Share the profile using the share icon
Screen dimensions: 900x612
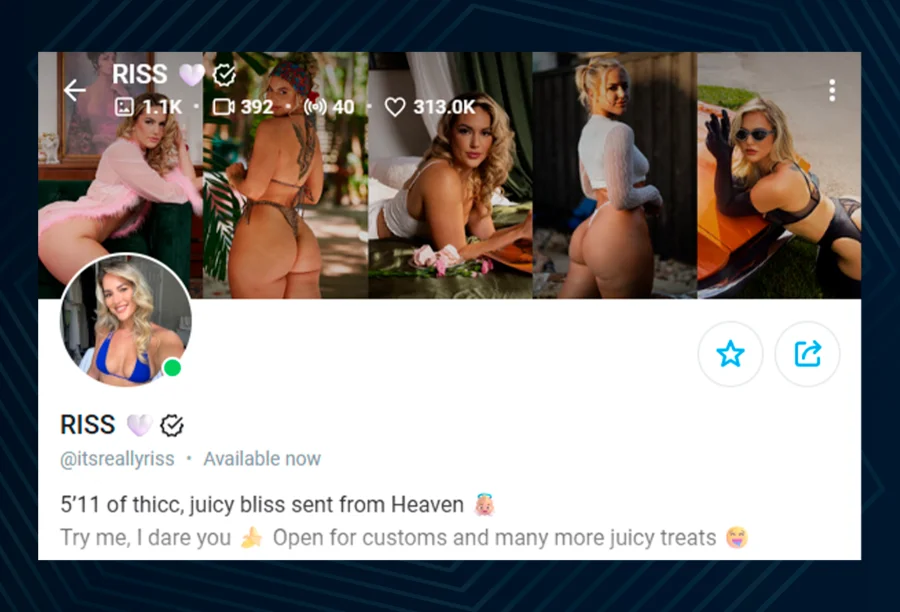point(807,354)
